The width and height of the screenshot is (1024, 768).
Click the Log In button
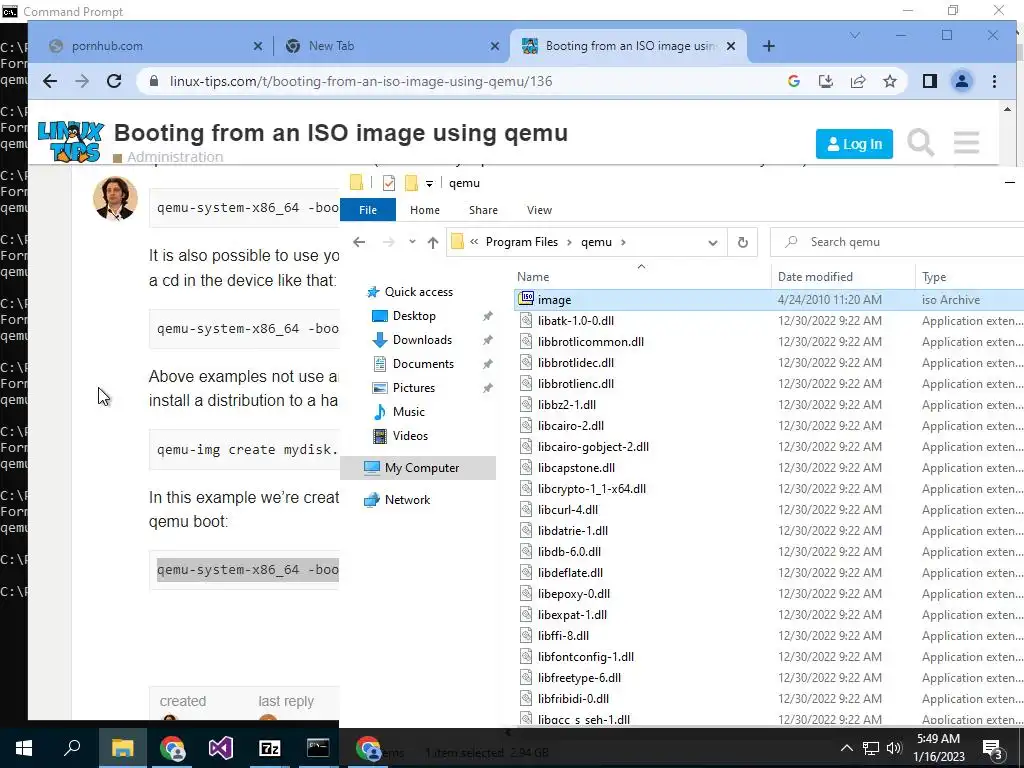tap(854, 144)
